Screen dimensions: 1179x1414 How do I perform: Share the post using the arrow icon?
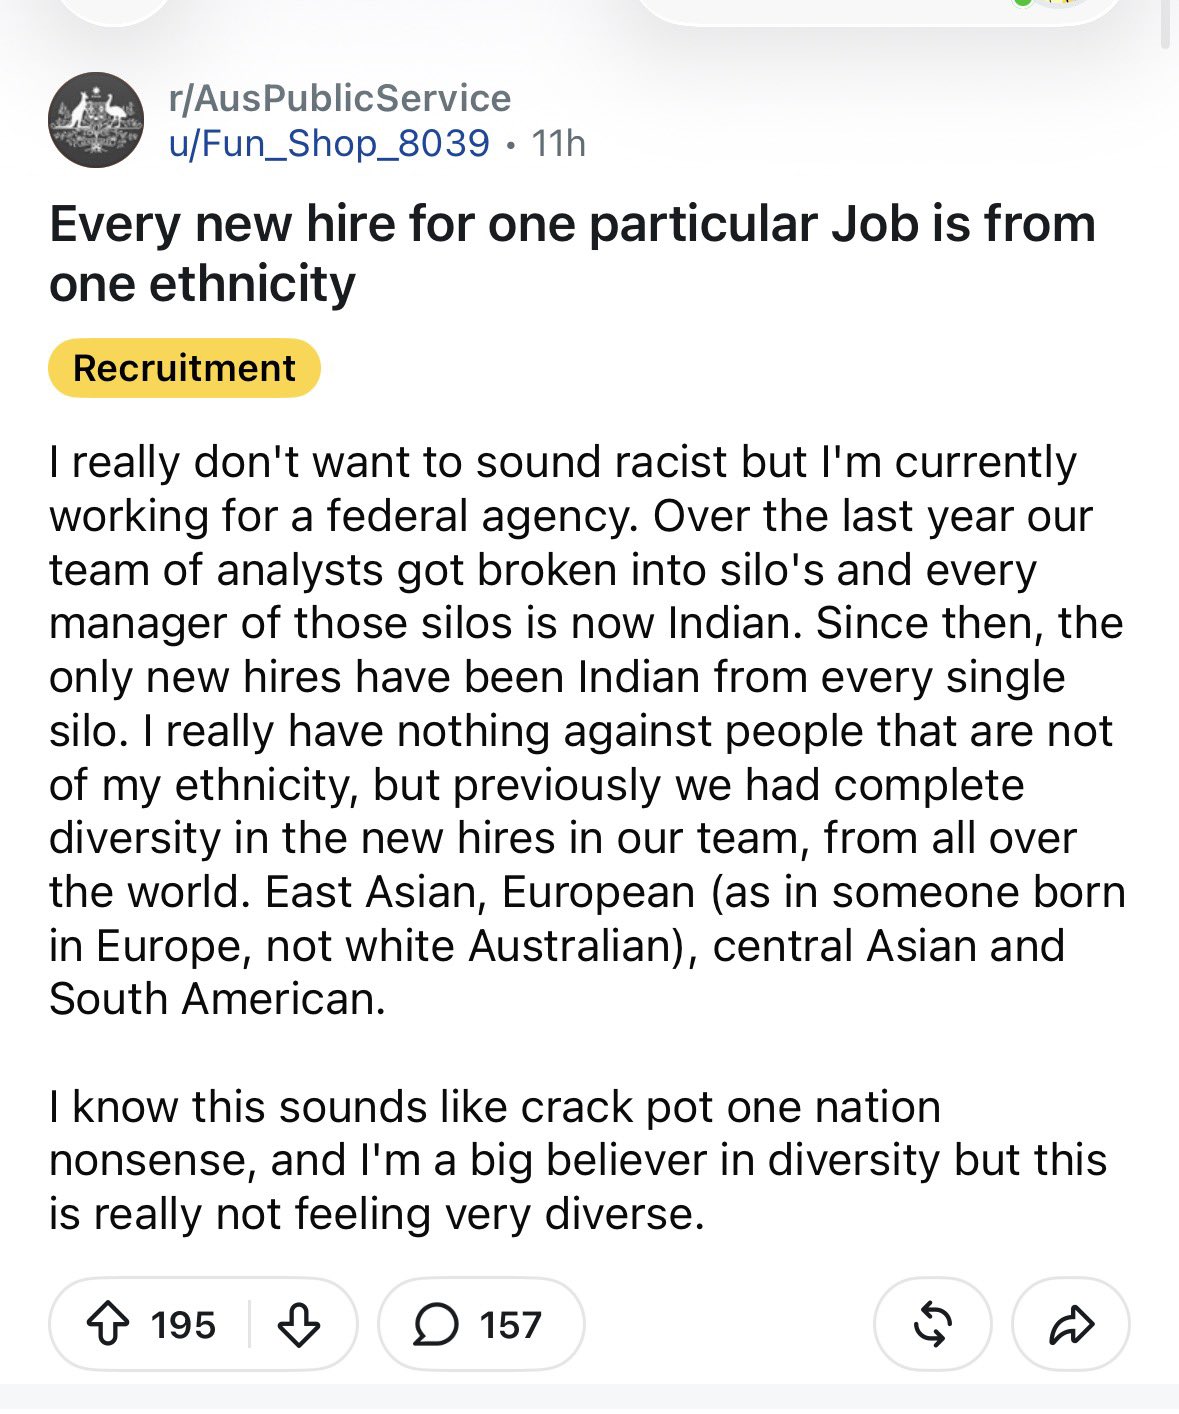pyautogui.click(x=1071, y=1324)
